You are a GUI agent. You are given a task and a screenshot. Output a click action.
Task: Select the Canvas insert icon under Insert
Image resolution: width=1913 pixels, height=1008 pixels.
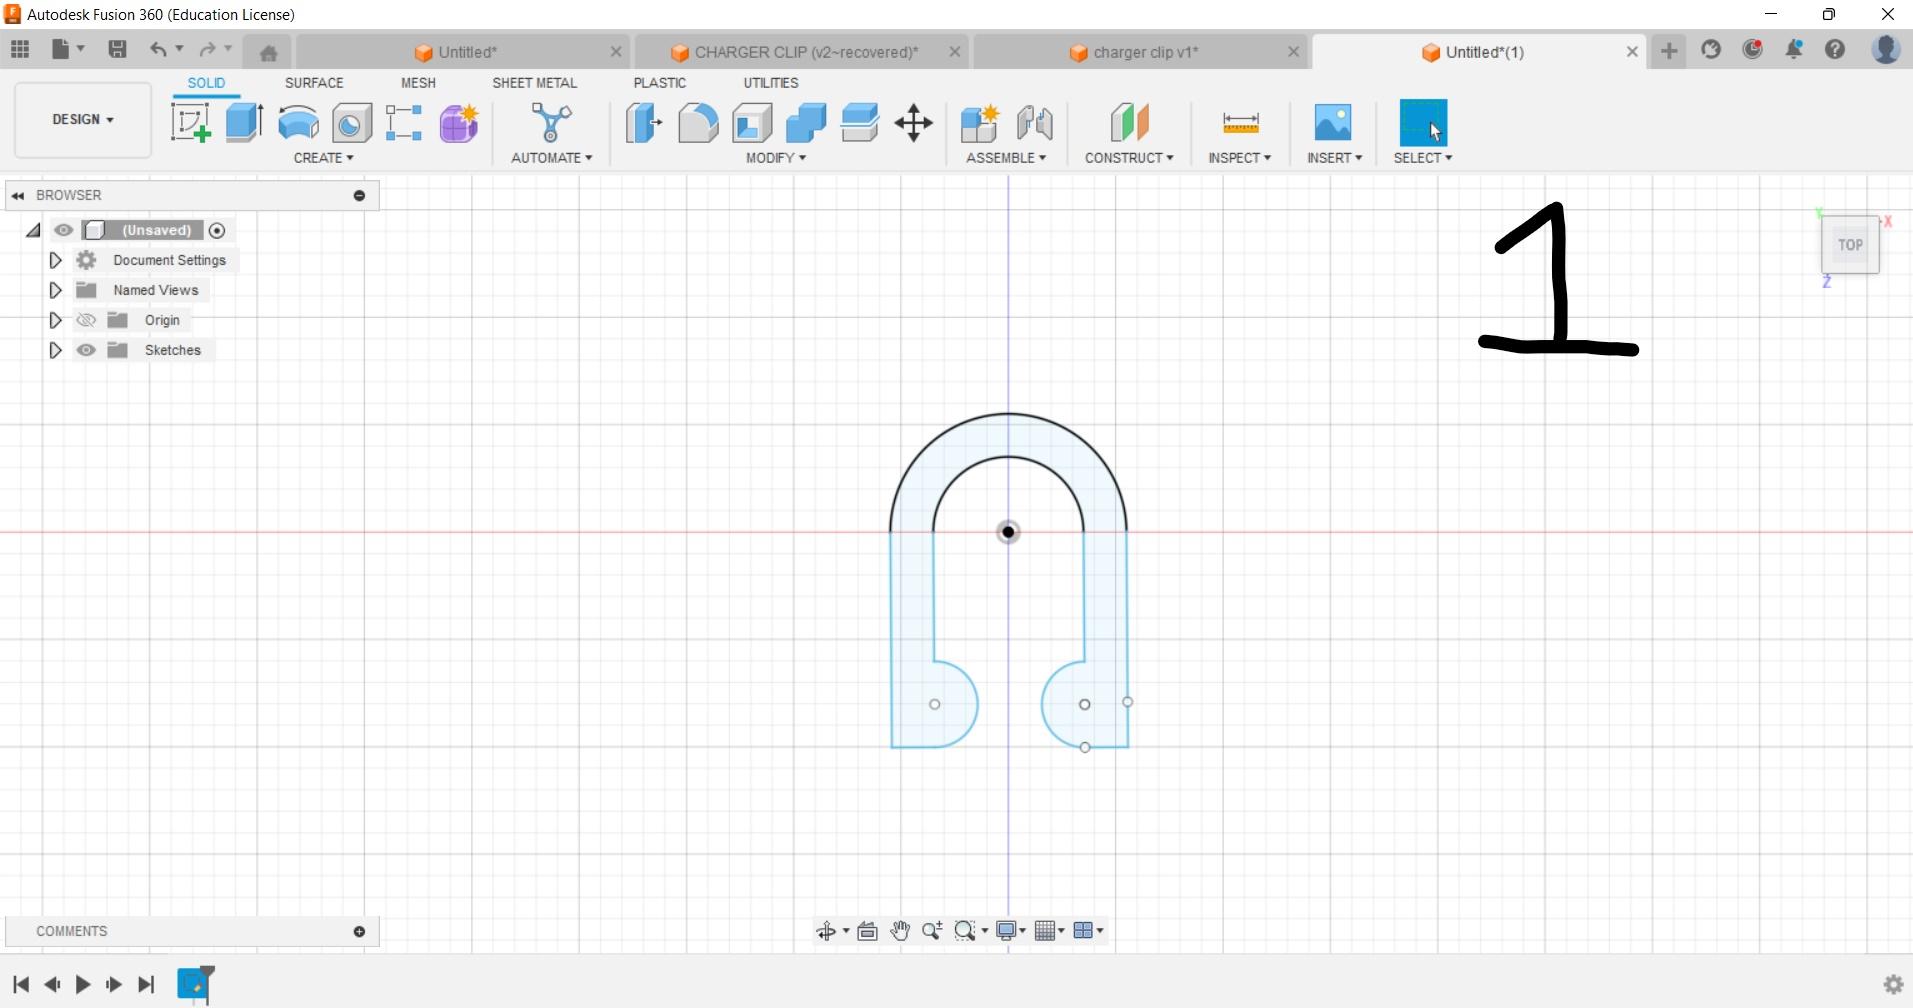(x=1332, y=122)
